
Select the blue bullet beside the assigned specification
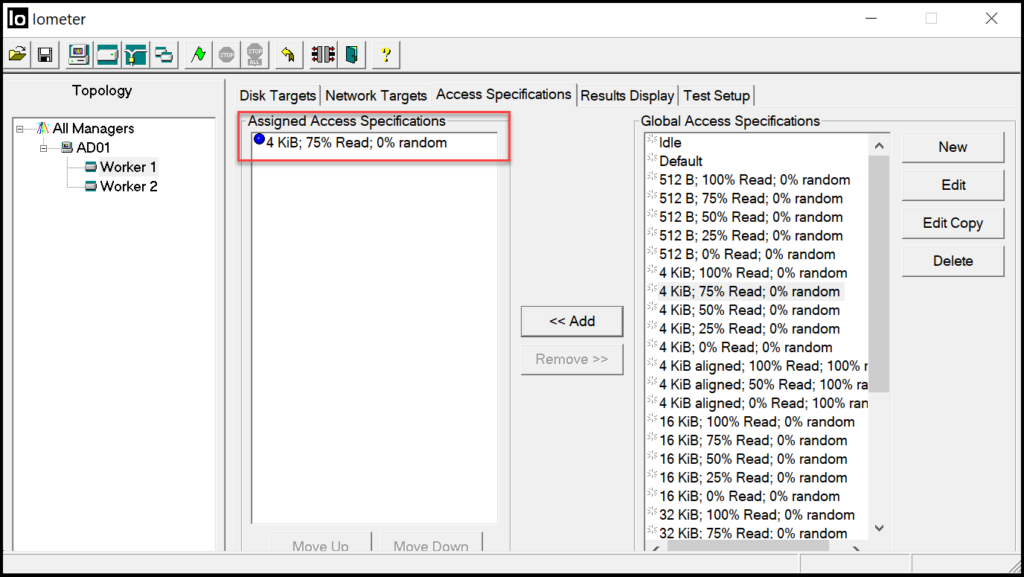coord(258,142)
